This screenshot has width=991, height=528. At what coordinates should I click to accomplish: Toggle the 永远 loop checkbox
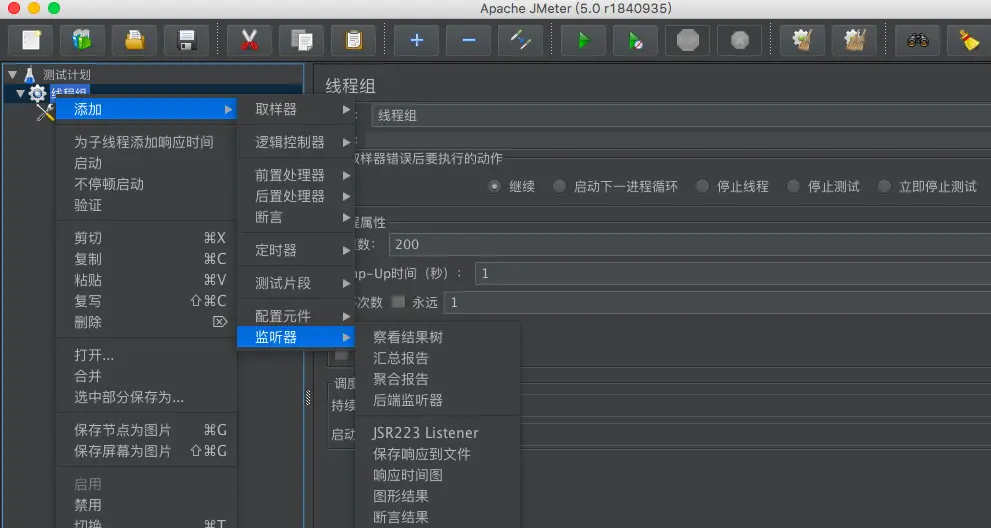pyautogui.click(x=398, y=302)
